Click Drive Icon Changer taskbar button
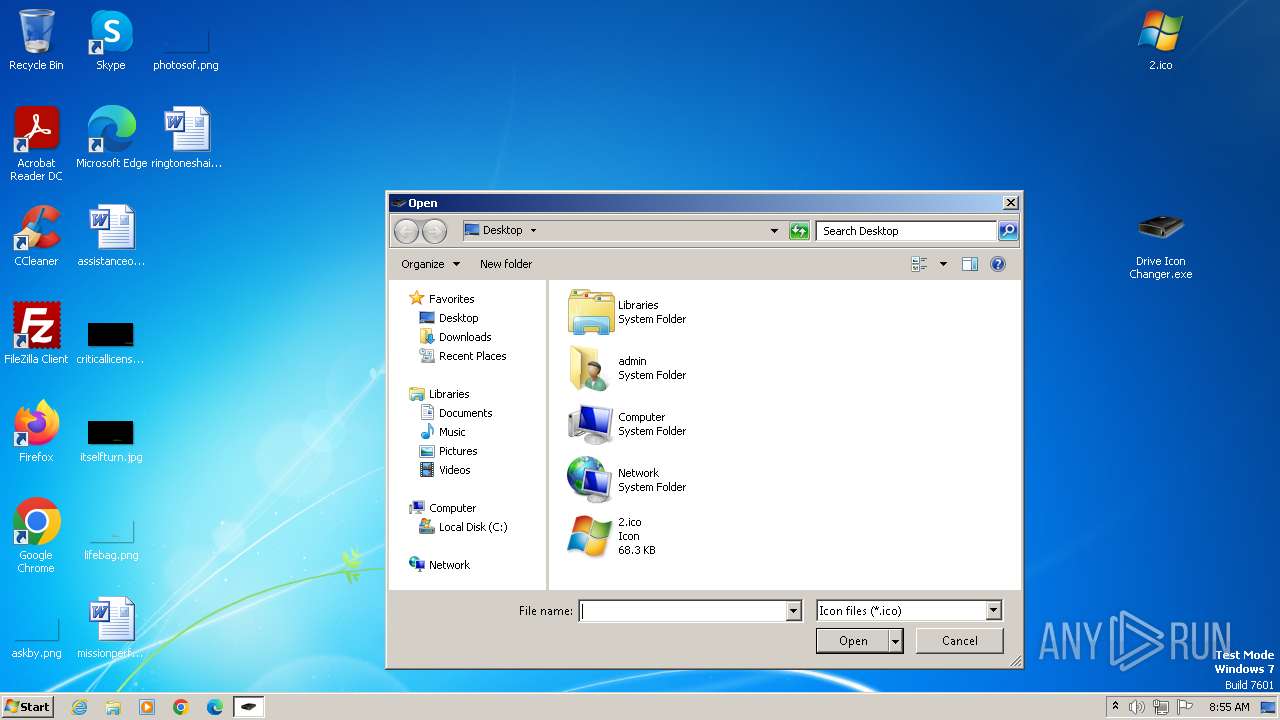The height and width of the screenshot is (720, 1280). (x=249, y=707)
